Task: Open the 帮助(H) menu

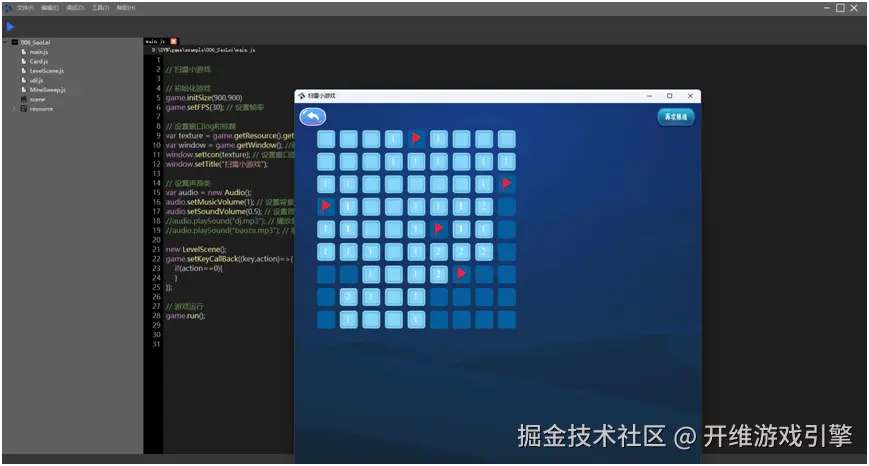Action: tap(126, 8)
